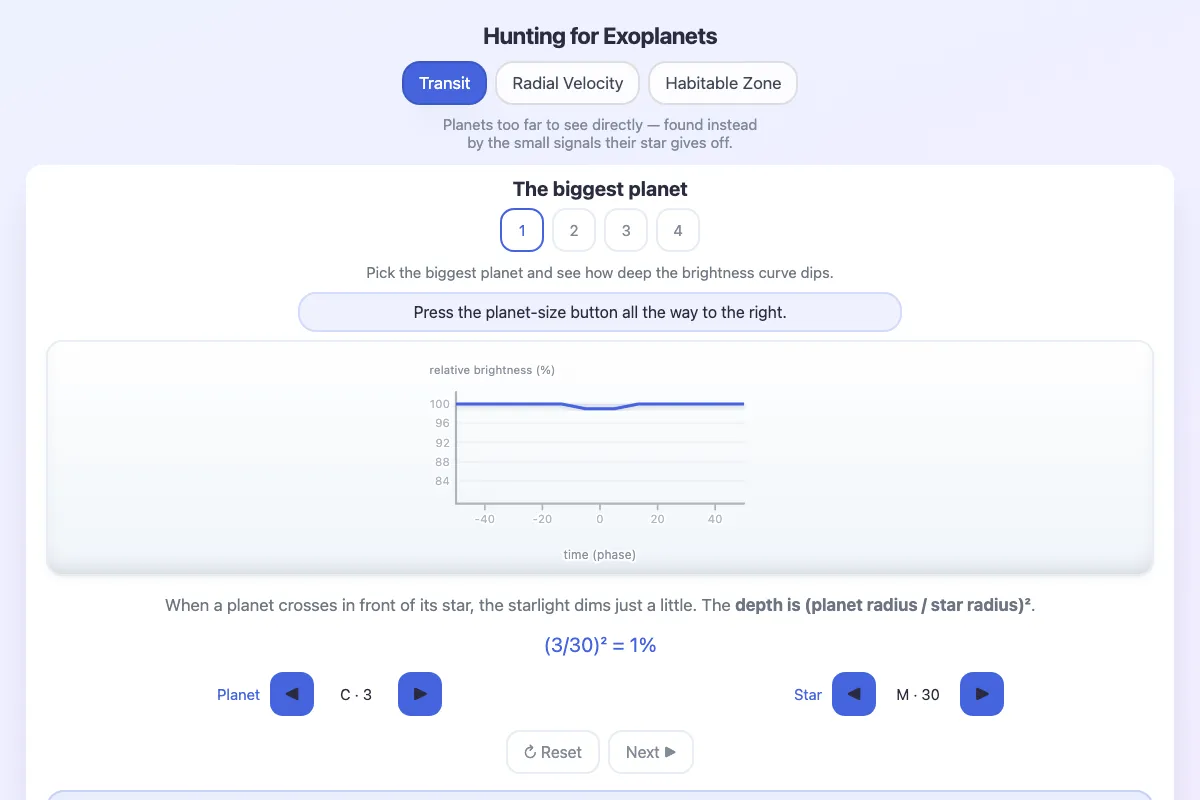This screenshot has width=1200, height=800.
Task: Click the Star label
Action: [x=808, y=694]
